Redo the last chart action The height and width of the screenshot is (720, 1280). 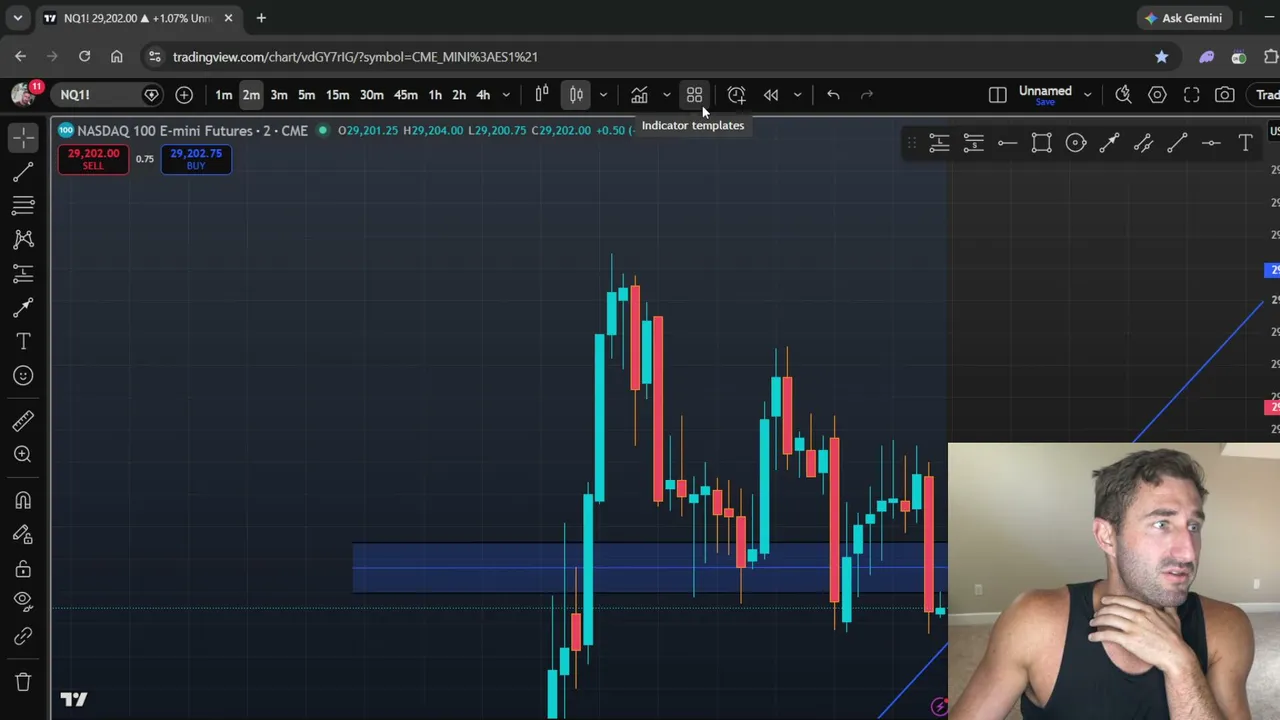[867, 95]
